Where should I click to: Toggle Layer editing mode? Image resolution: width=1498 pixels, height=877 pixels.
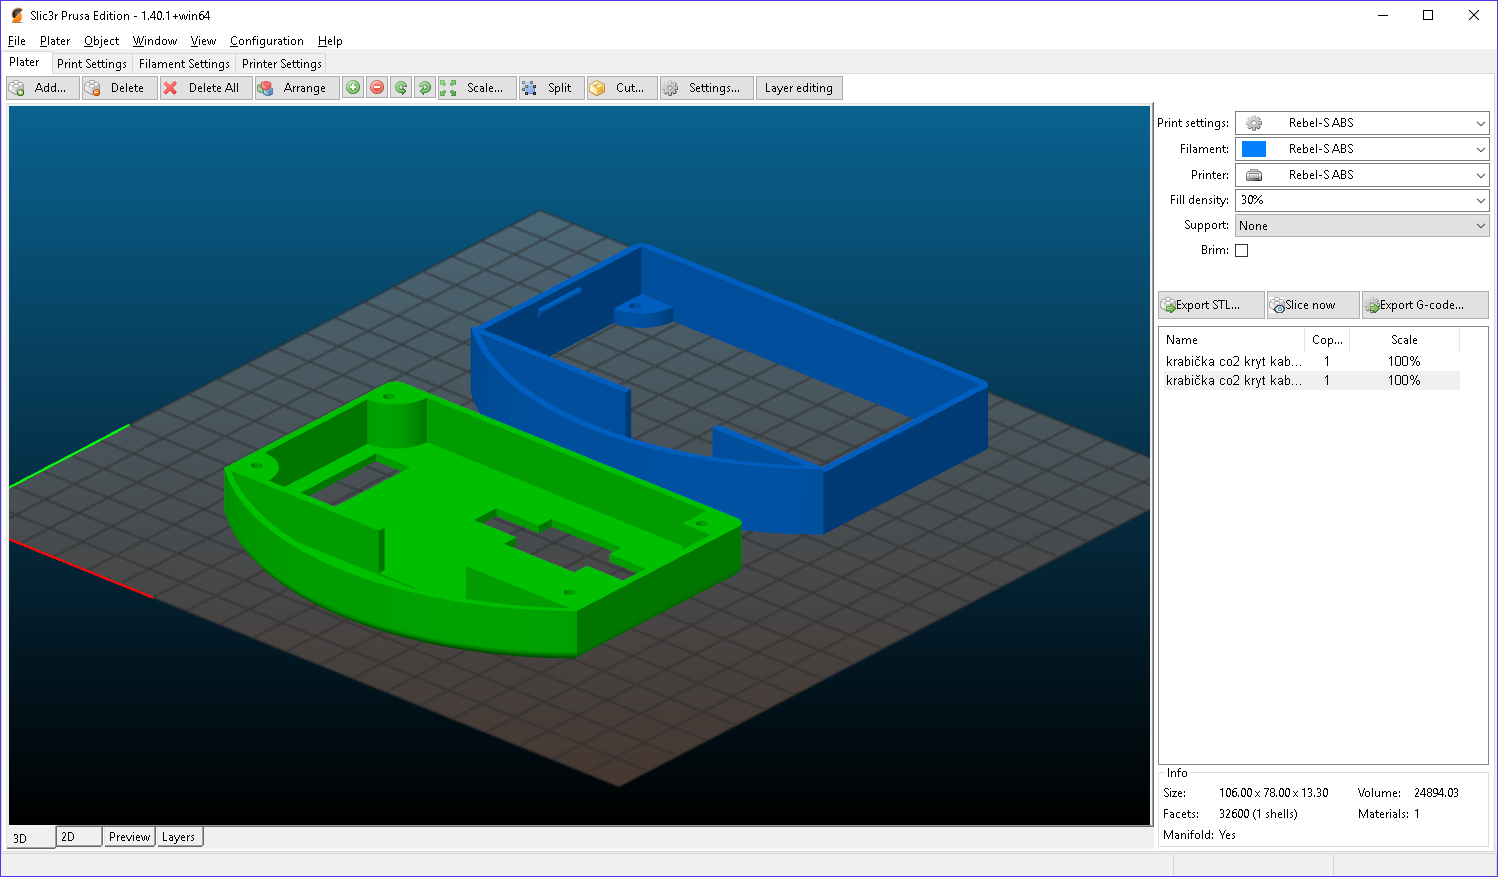point(799,88)
